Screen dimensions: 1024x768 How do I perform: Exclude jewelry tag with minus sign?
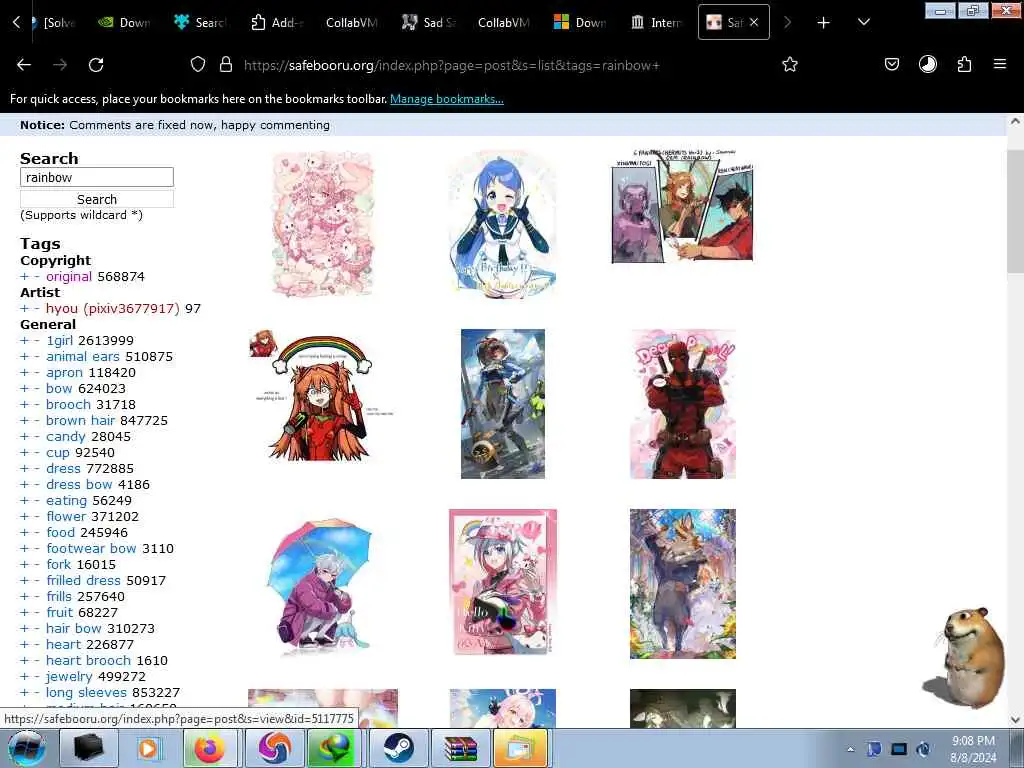point(37,677)
